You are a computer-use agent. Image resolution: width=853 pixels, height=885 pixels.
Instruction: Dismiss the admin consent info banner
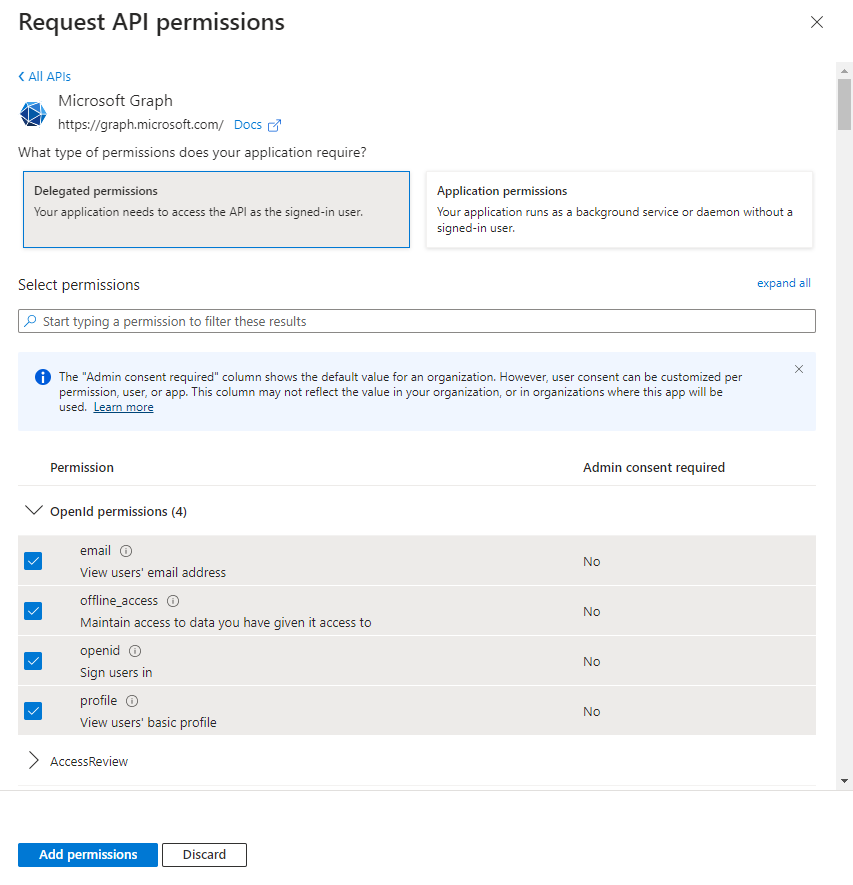798,369
